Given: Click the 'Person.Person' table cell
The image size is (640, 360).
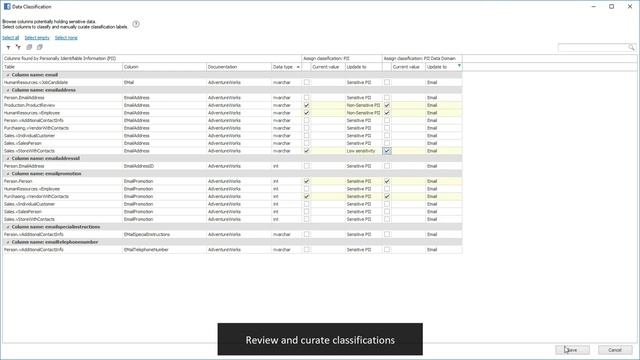Looking at the screenshot, I should coord(62,181).
